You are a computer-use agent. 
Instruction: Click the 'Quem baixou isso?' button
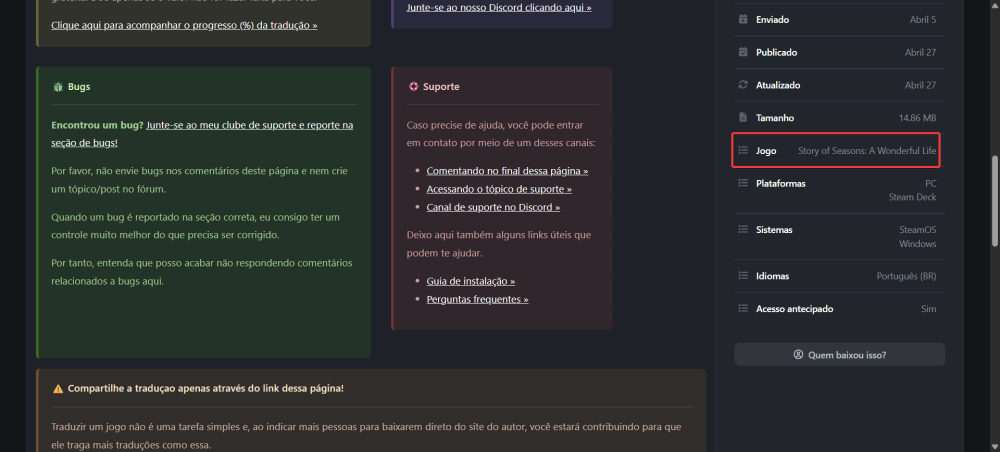839,354
